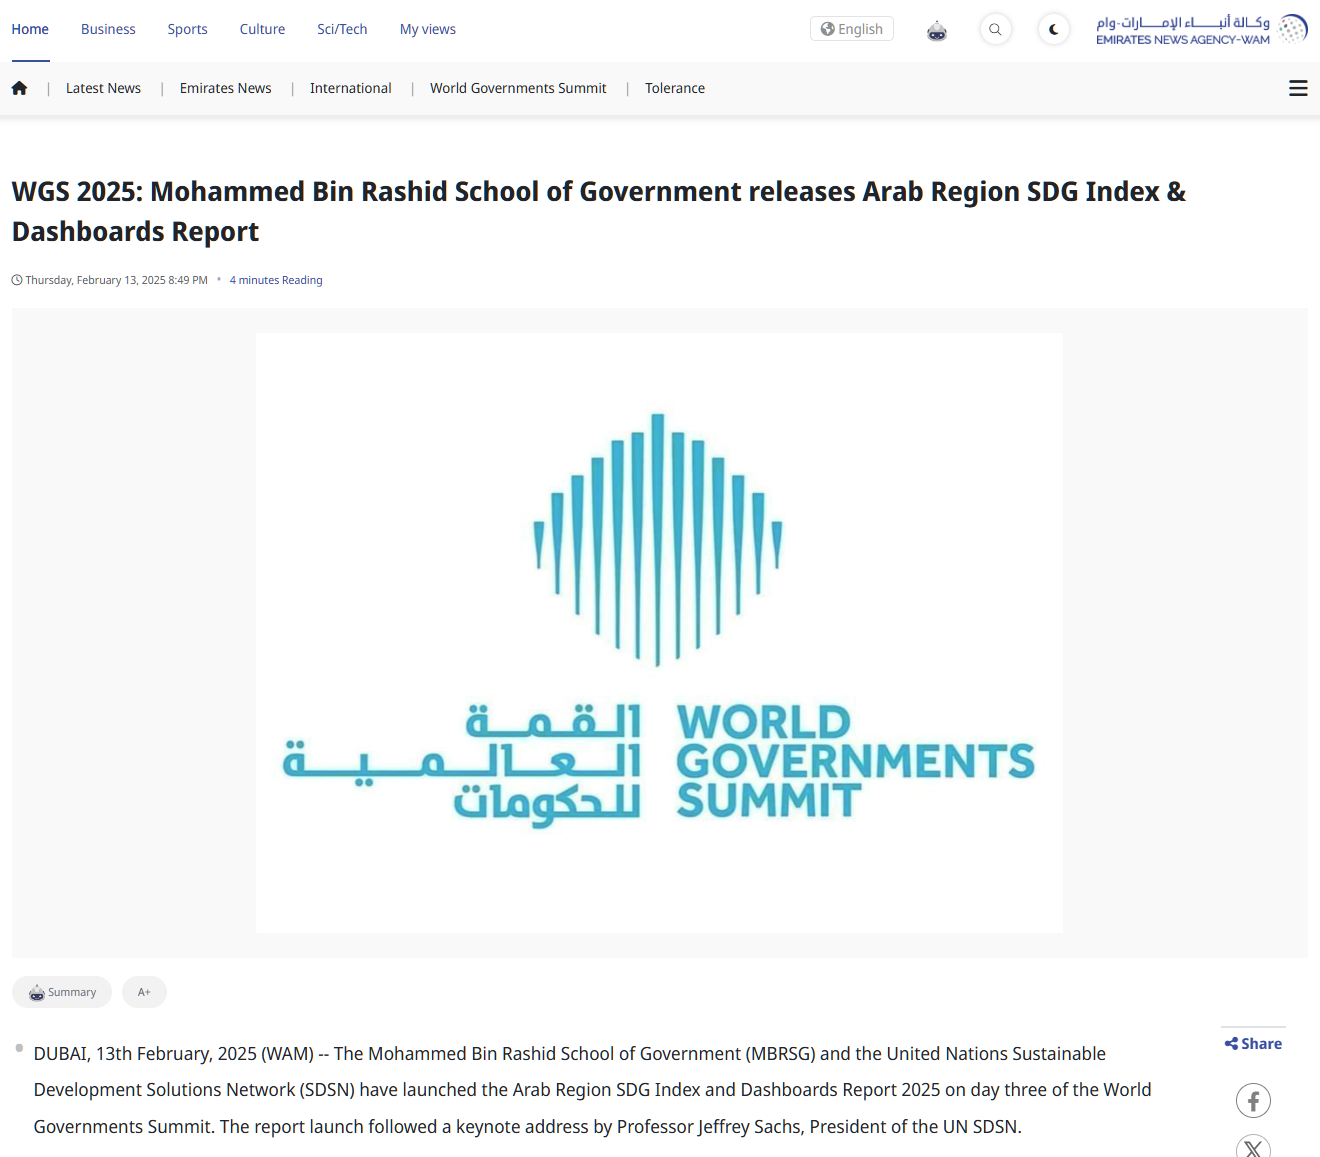Toggle dark mode with the moon icon
The height and width of the screenshot is (1157, 1320).
click(x=1053, y=30)
